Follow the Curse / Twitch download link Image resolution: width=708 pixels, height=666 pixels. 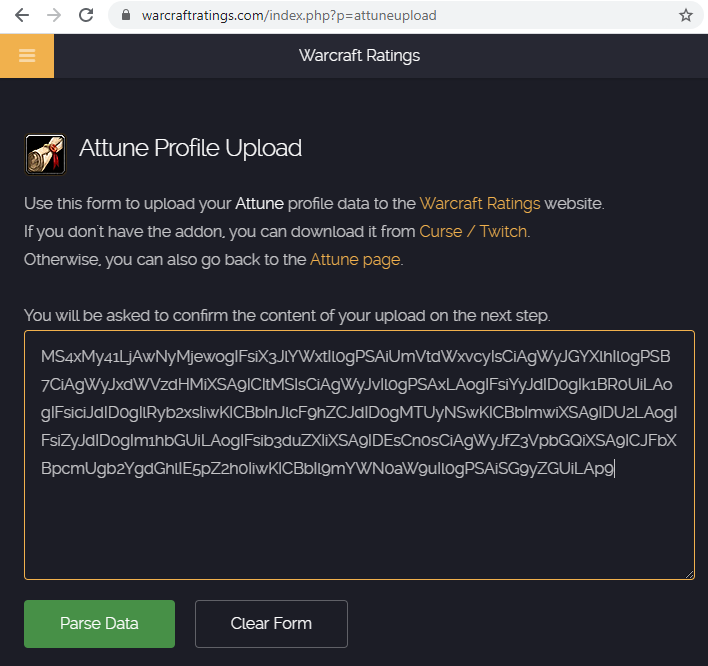pyautogui.click(x=473, y=231)
